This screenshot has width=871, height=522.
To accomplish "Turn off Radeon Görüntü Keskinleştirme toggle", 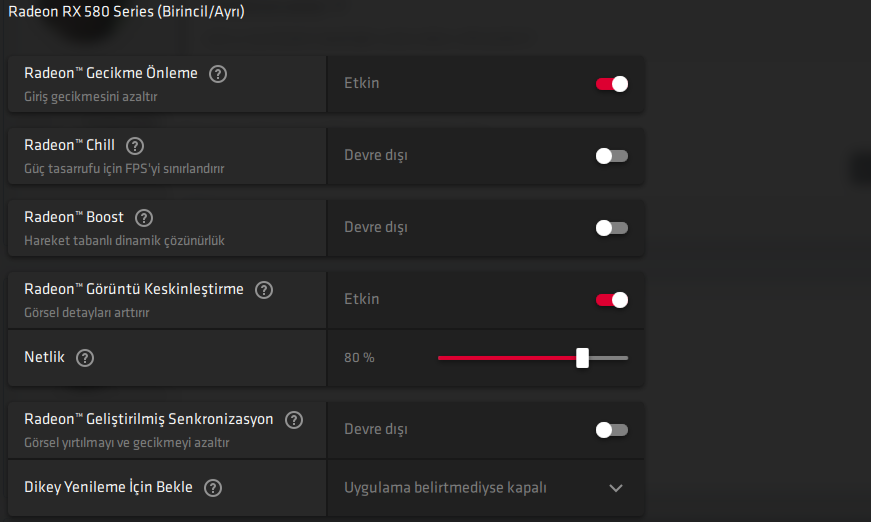I will coord(611,300).
